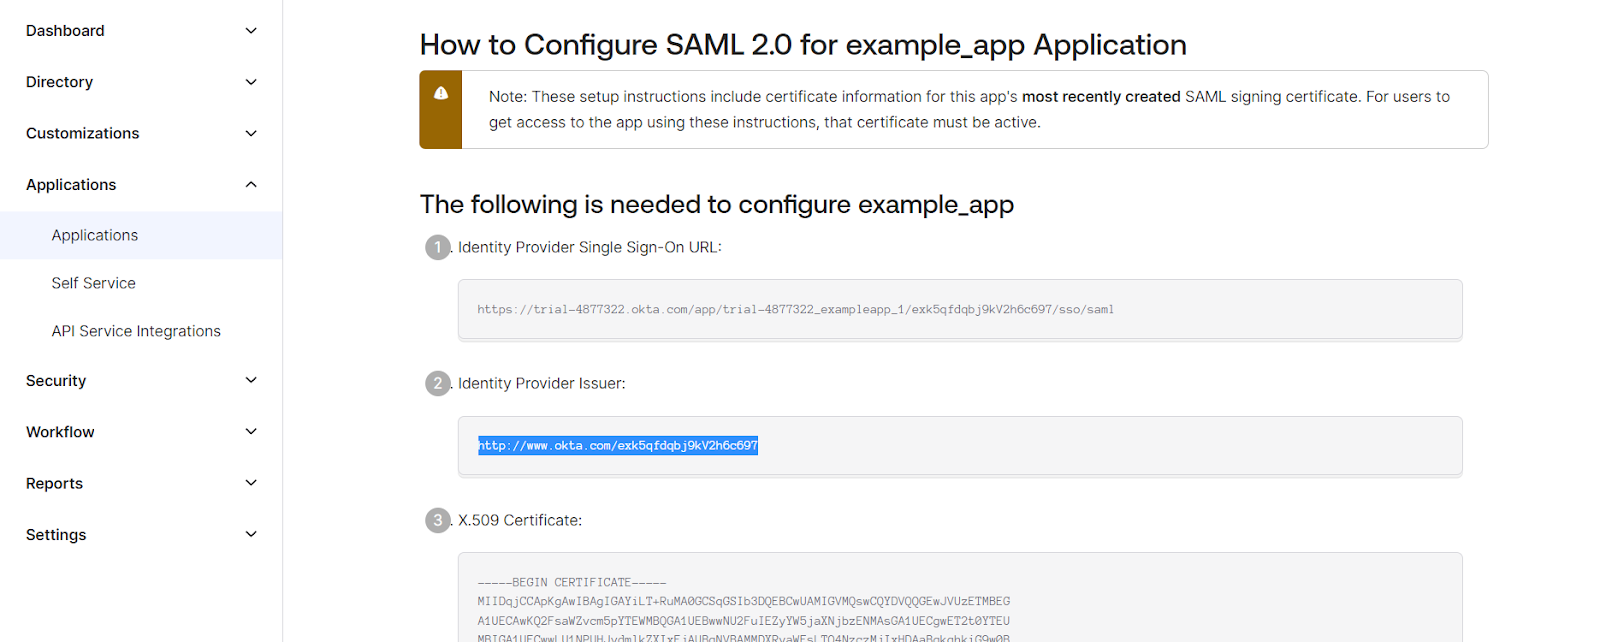The width and height of the screenshot is (1600, 642).
Task: Go to API Service Integrations
Action: (x=136, y=331)
